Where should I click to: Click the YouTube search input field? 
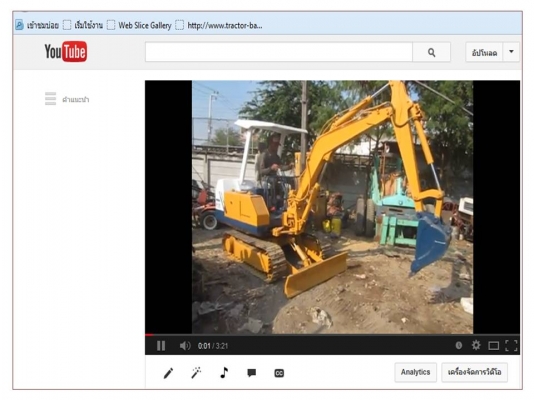point(279,52)
